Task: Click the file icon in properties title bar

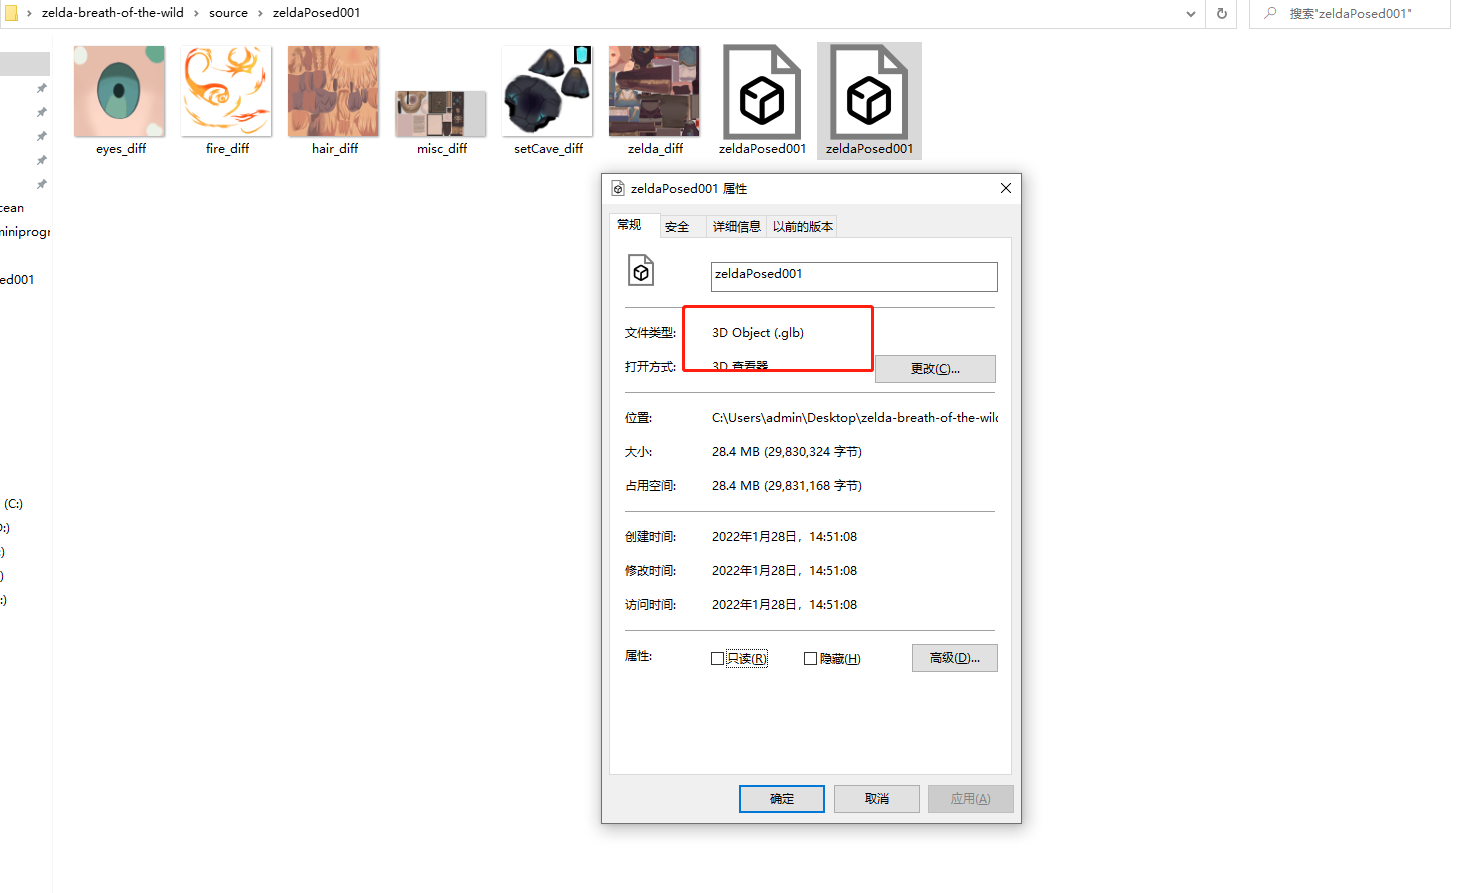Action: click(x=618, y=188)
